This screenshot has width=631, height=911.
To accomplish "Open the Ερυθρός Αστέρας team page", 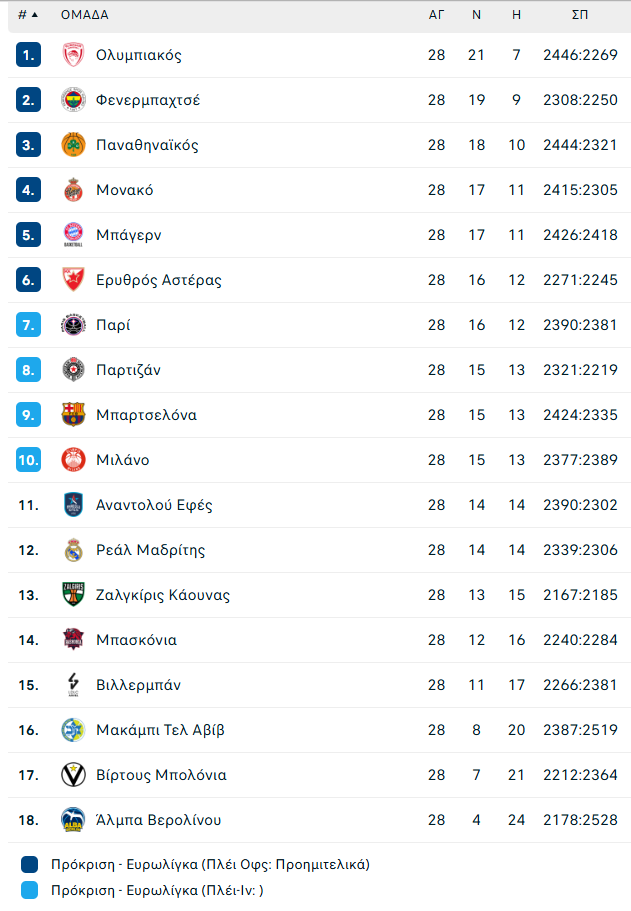I will click(x=159, y=280).
